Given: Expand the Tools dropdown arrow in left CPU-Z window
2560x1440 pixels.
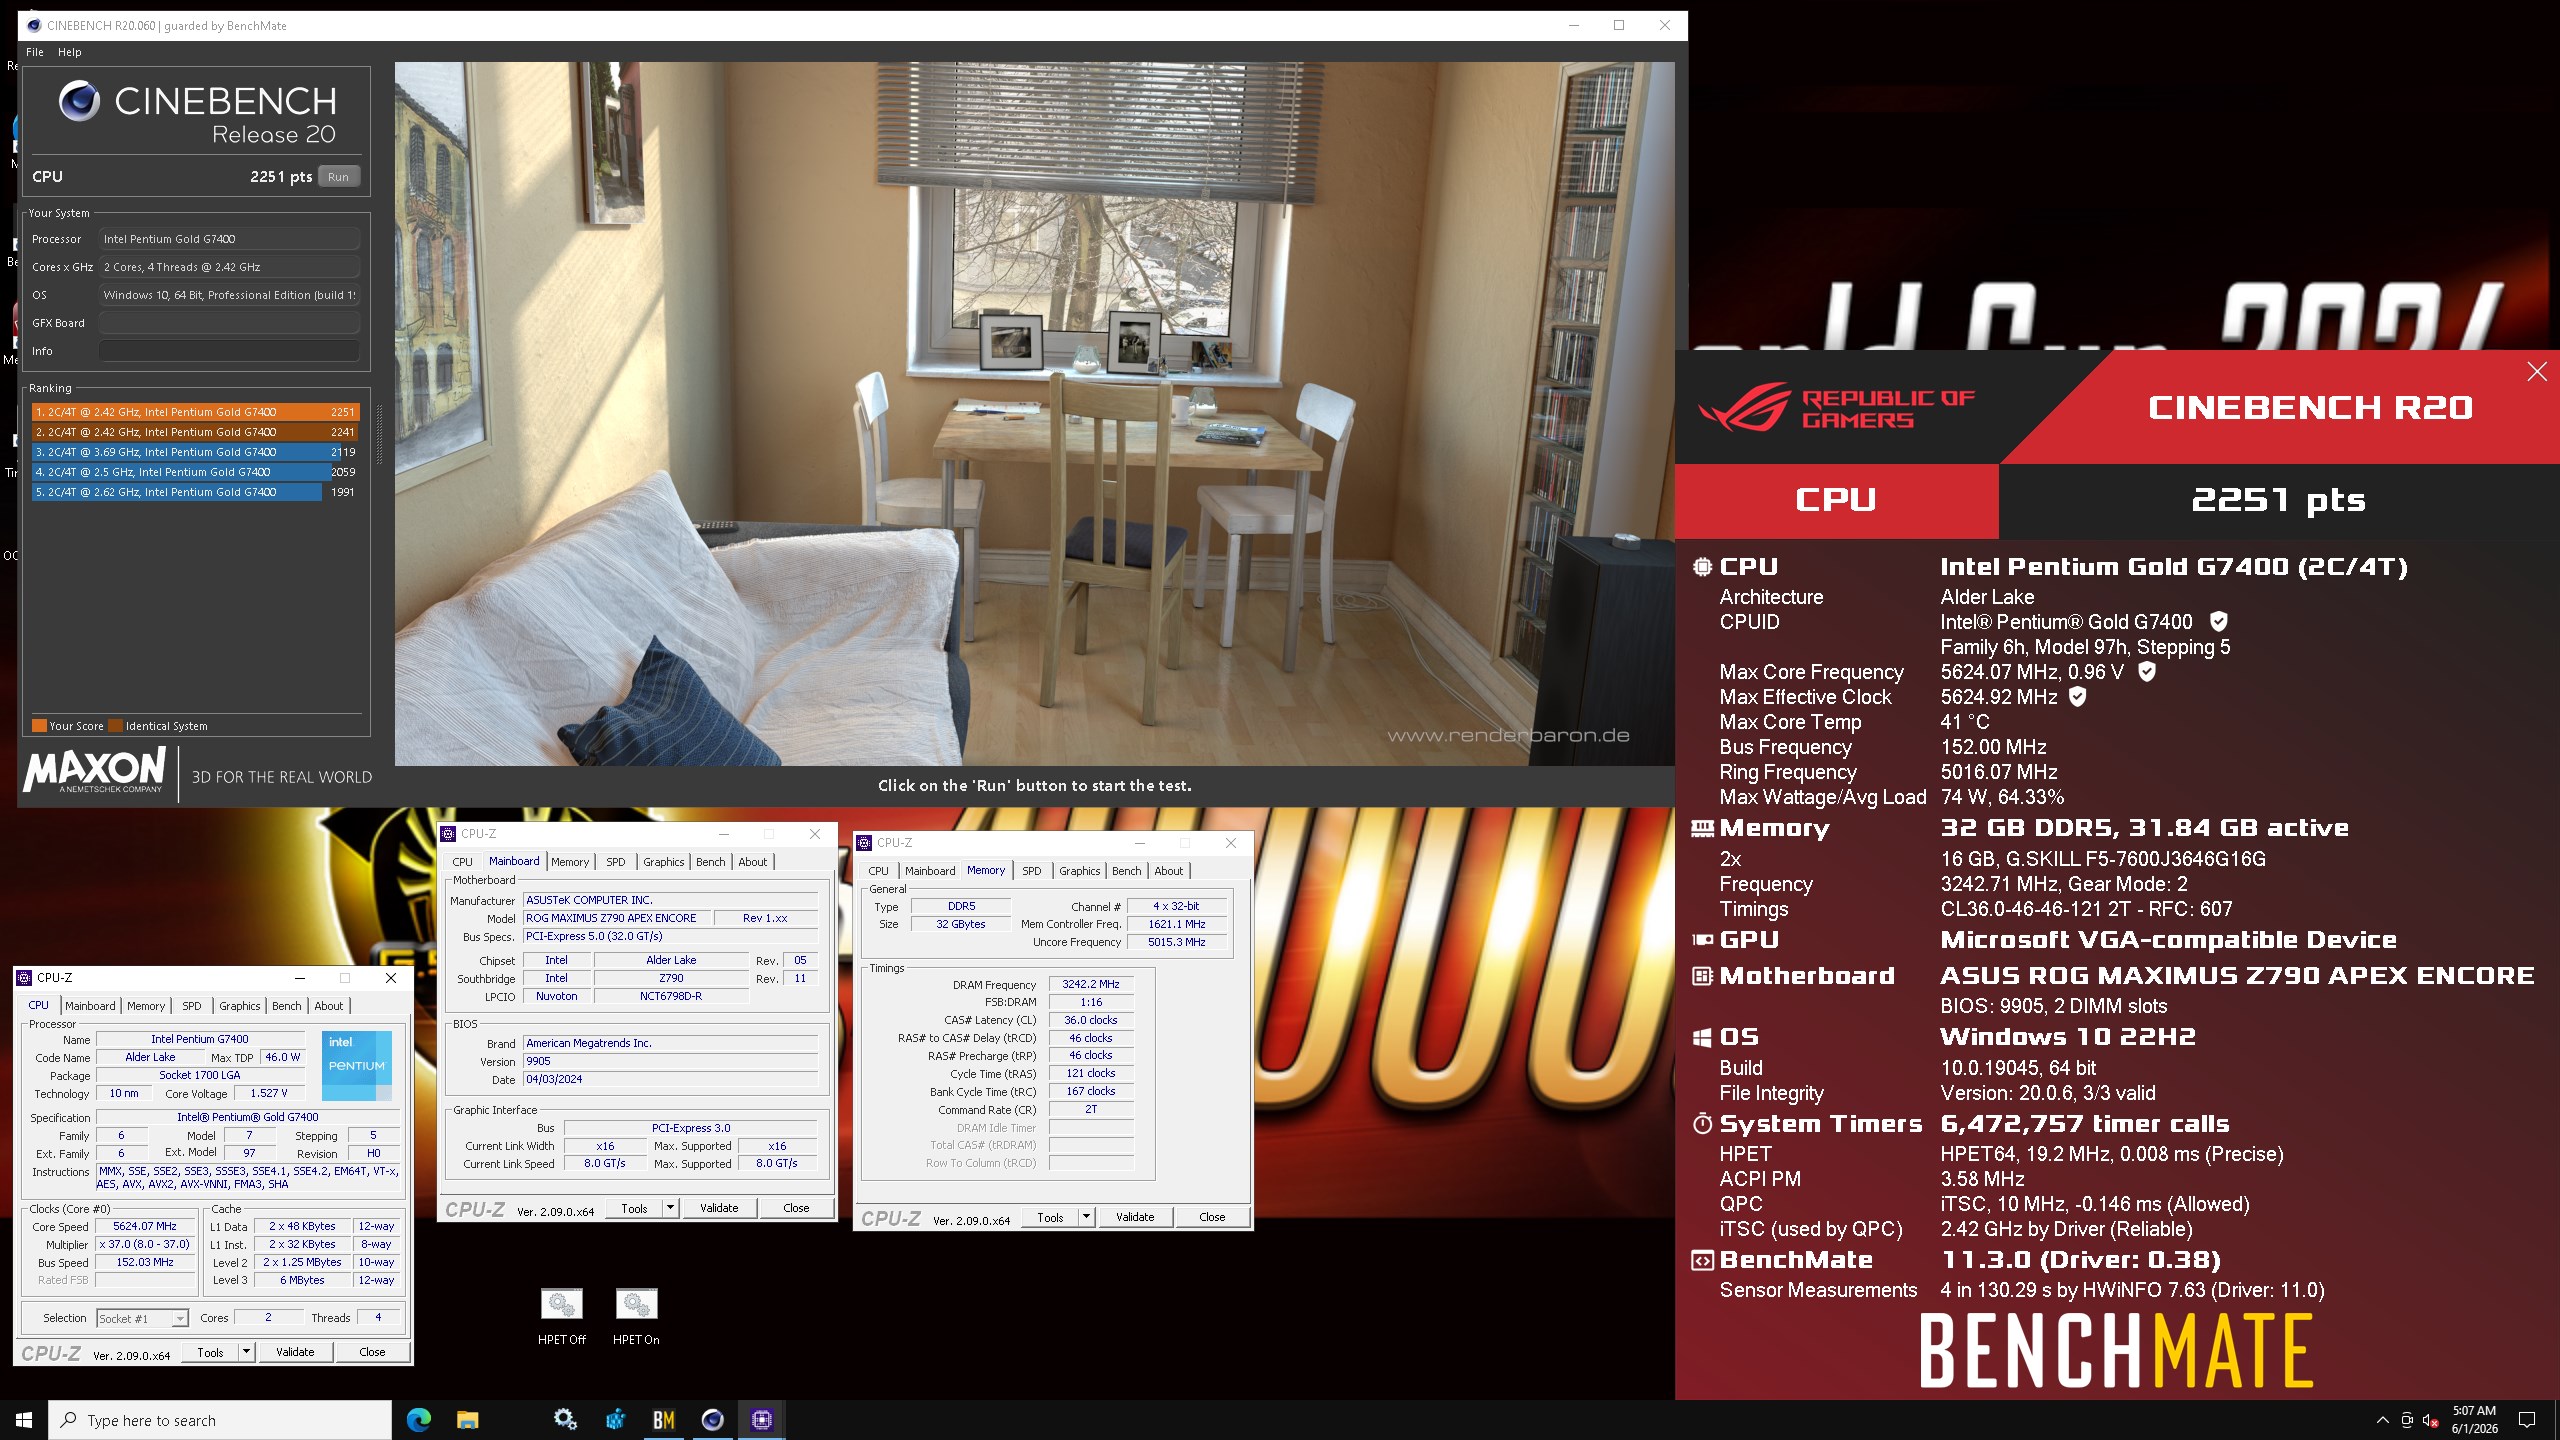Looking at the screenshot, I should point(246,1352).
